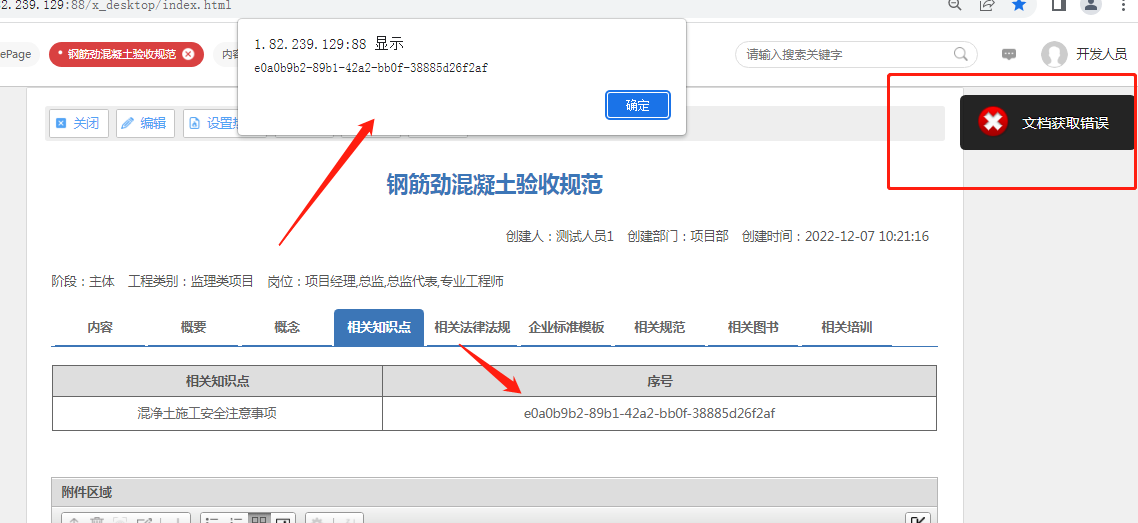Click the red X icon in error notification

click(992, 121)
